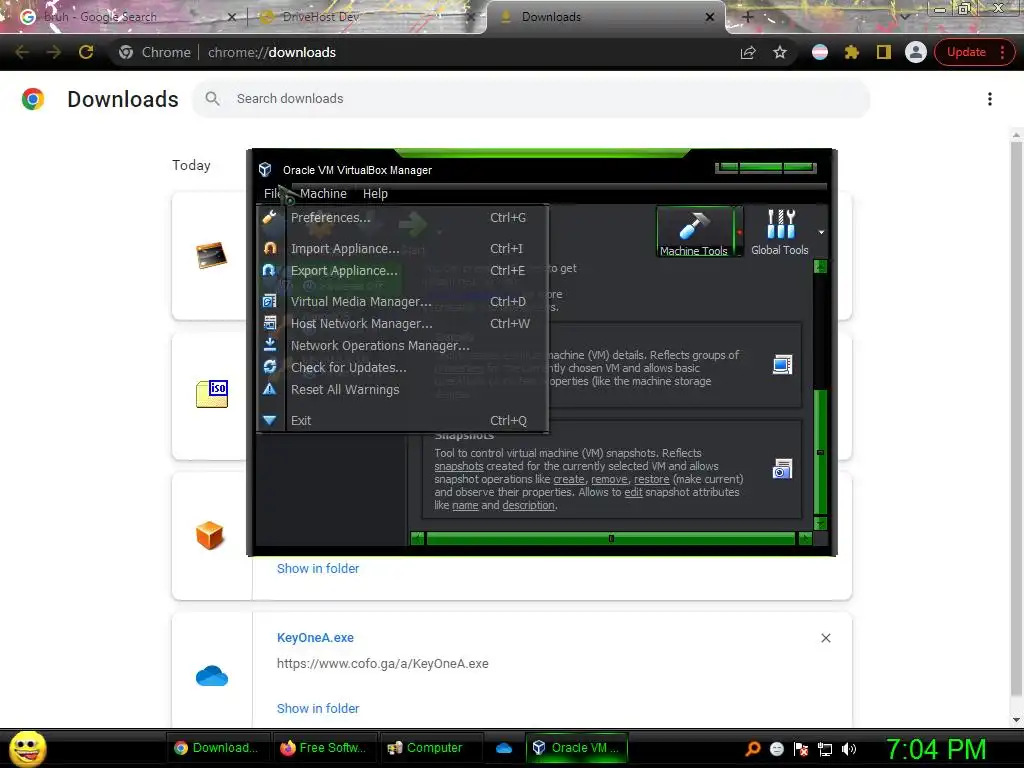Click the VirtualBox cube title bar icon
Image resolution: width=1024 pixels, height=768 pixels.
pyautogui.click(x=265, y=170)
